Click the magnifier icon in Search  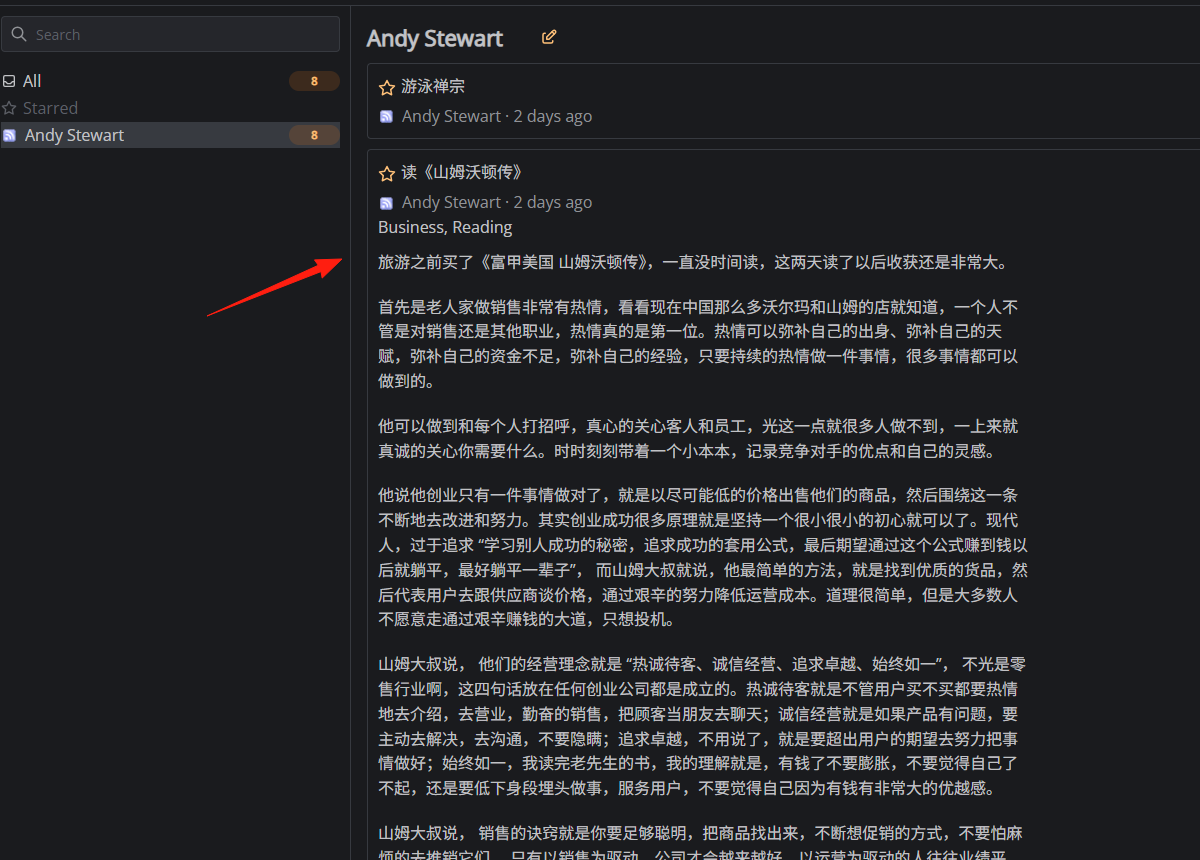tap(20, 34)
